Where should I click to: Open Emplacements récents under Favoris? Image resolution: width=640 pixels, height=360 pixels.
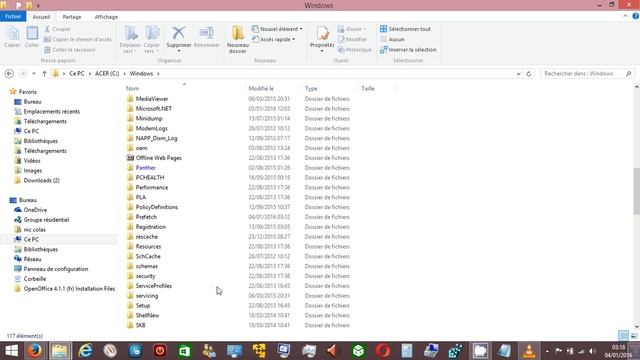coord(51,111)
